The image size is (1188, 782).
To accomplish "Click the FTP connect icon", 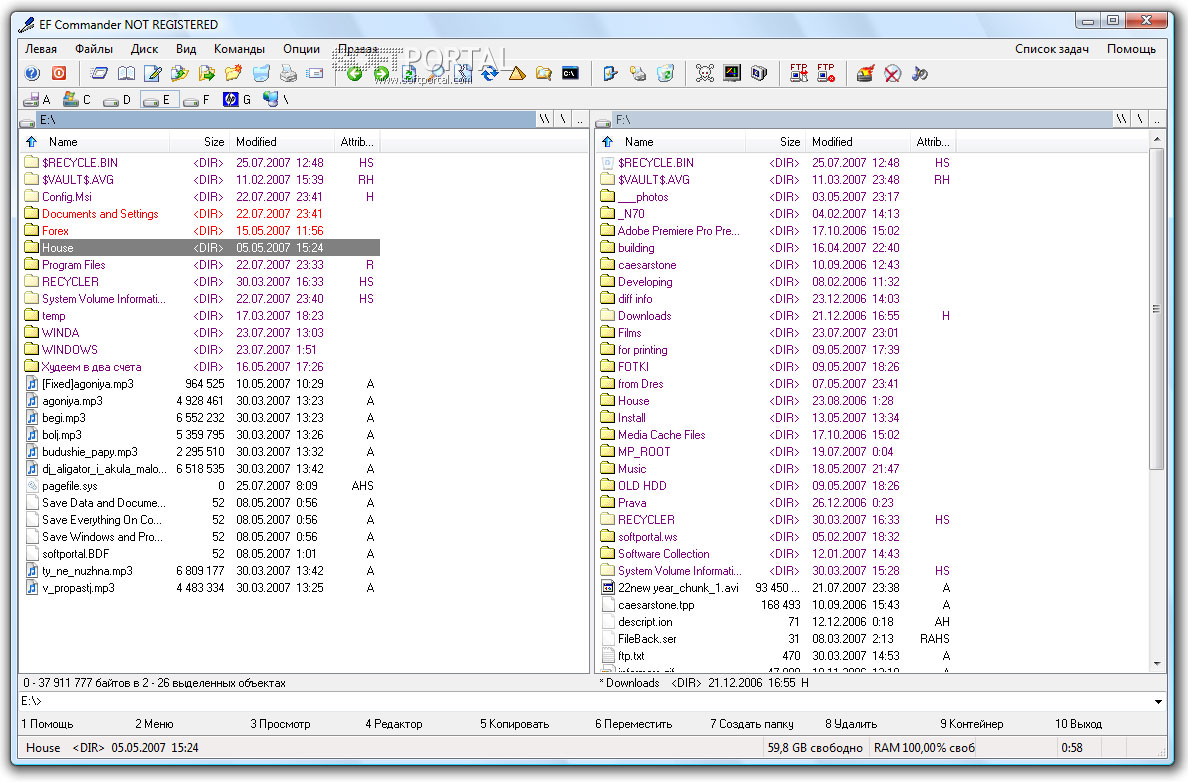I will tap(799, 74).
